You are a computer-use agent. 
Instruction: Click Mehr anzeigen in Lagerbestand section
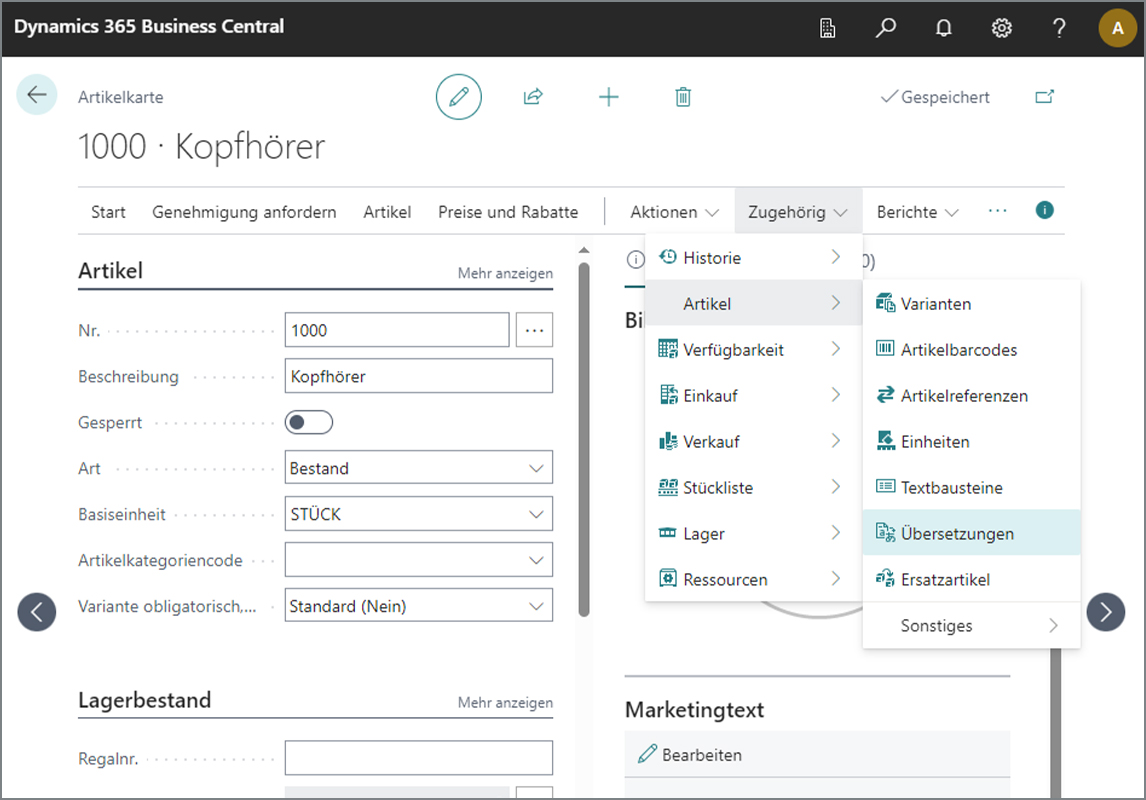[505, 702]
